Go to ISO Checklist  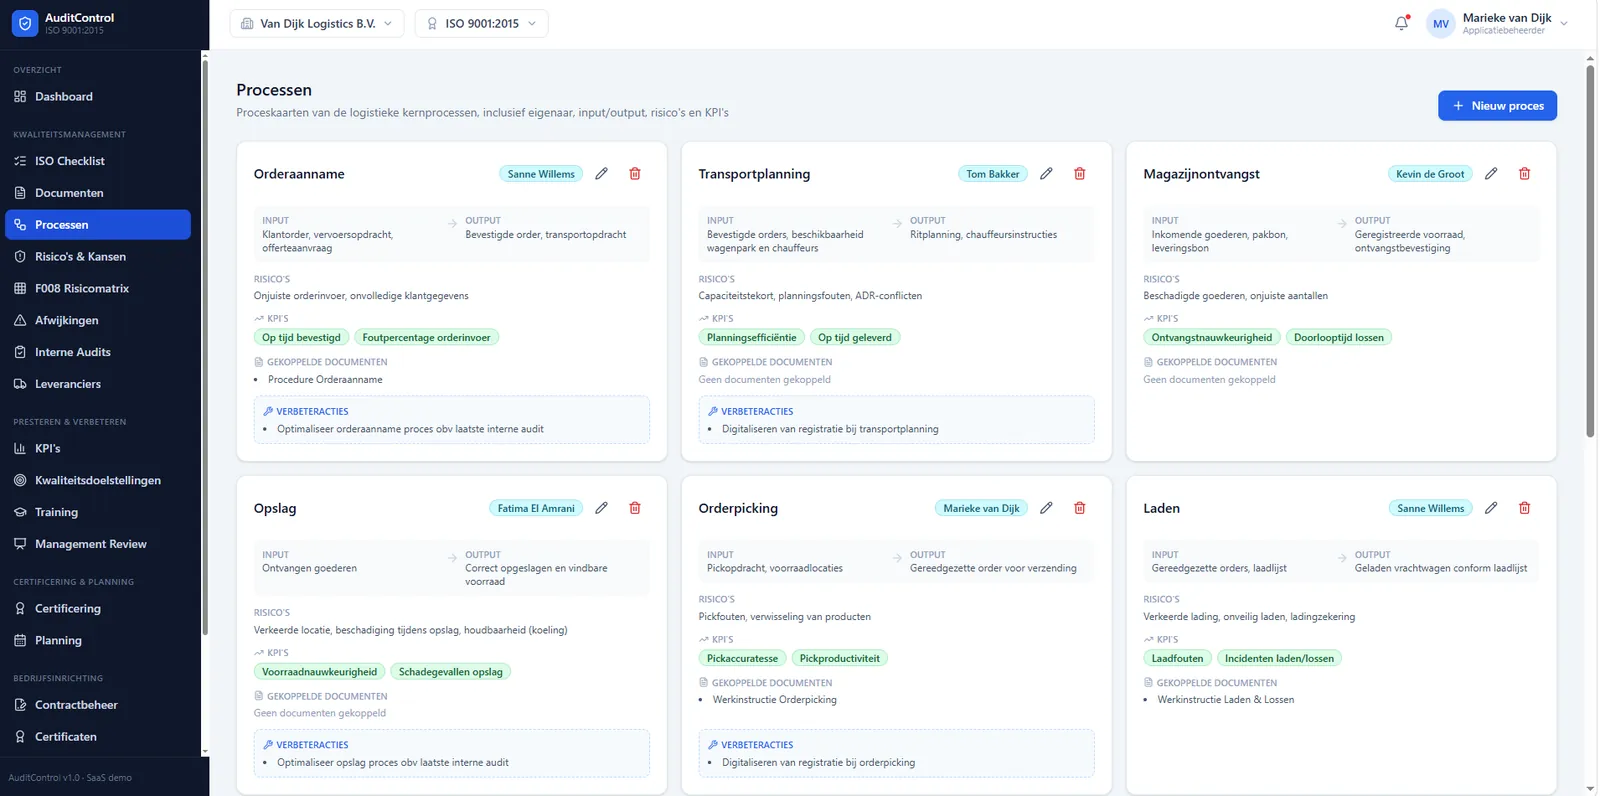click(98, 161)
